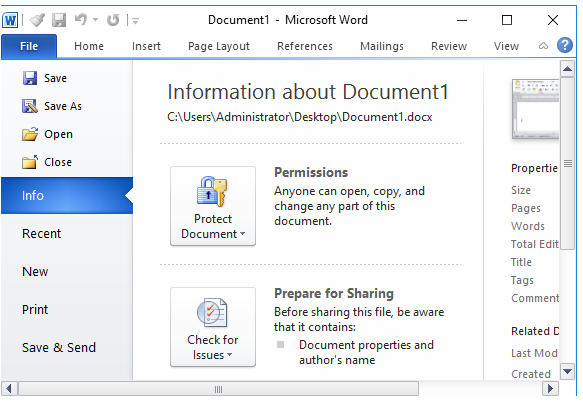Open Customize Quick Access Toolbar dropdown arrow
The image size is (583, 404).
[135, 20]
